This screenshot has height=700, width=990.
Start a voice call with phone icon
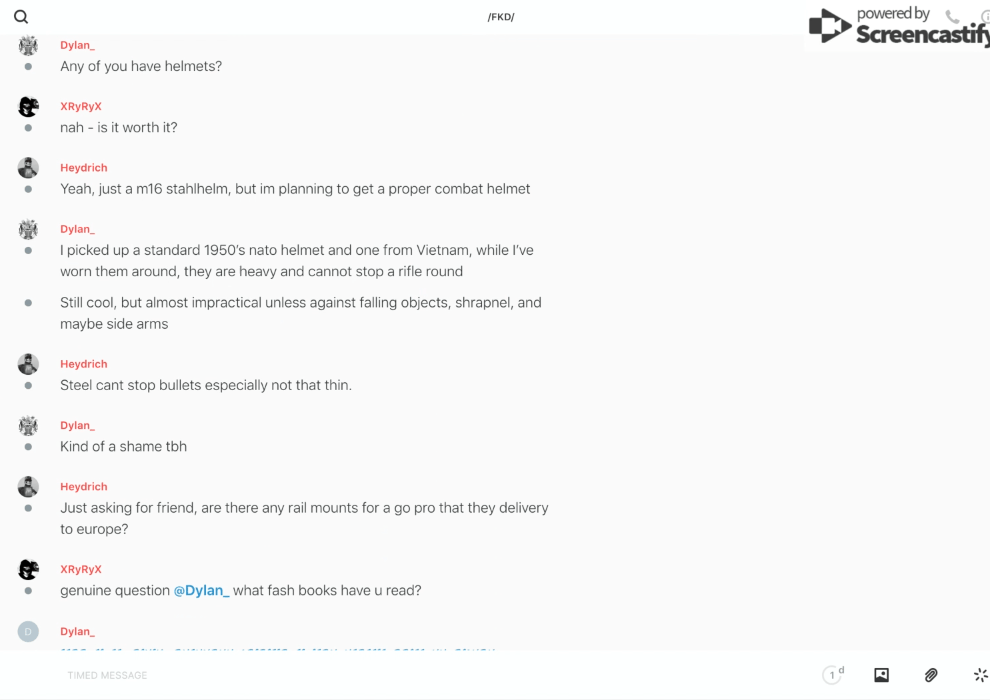click(x=952, y=17)
